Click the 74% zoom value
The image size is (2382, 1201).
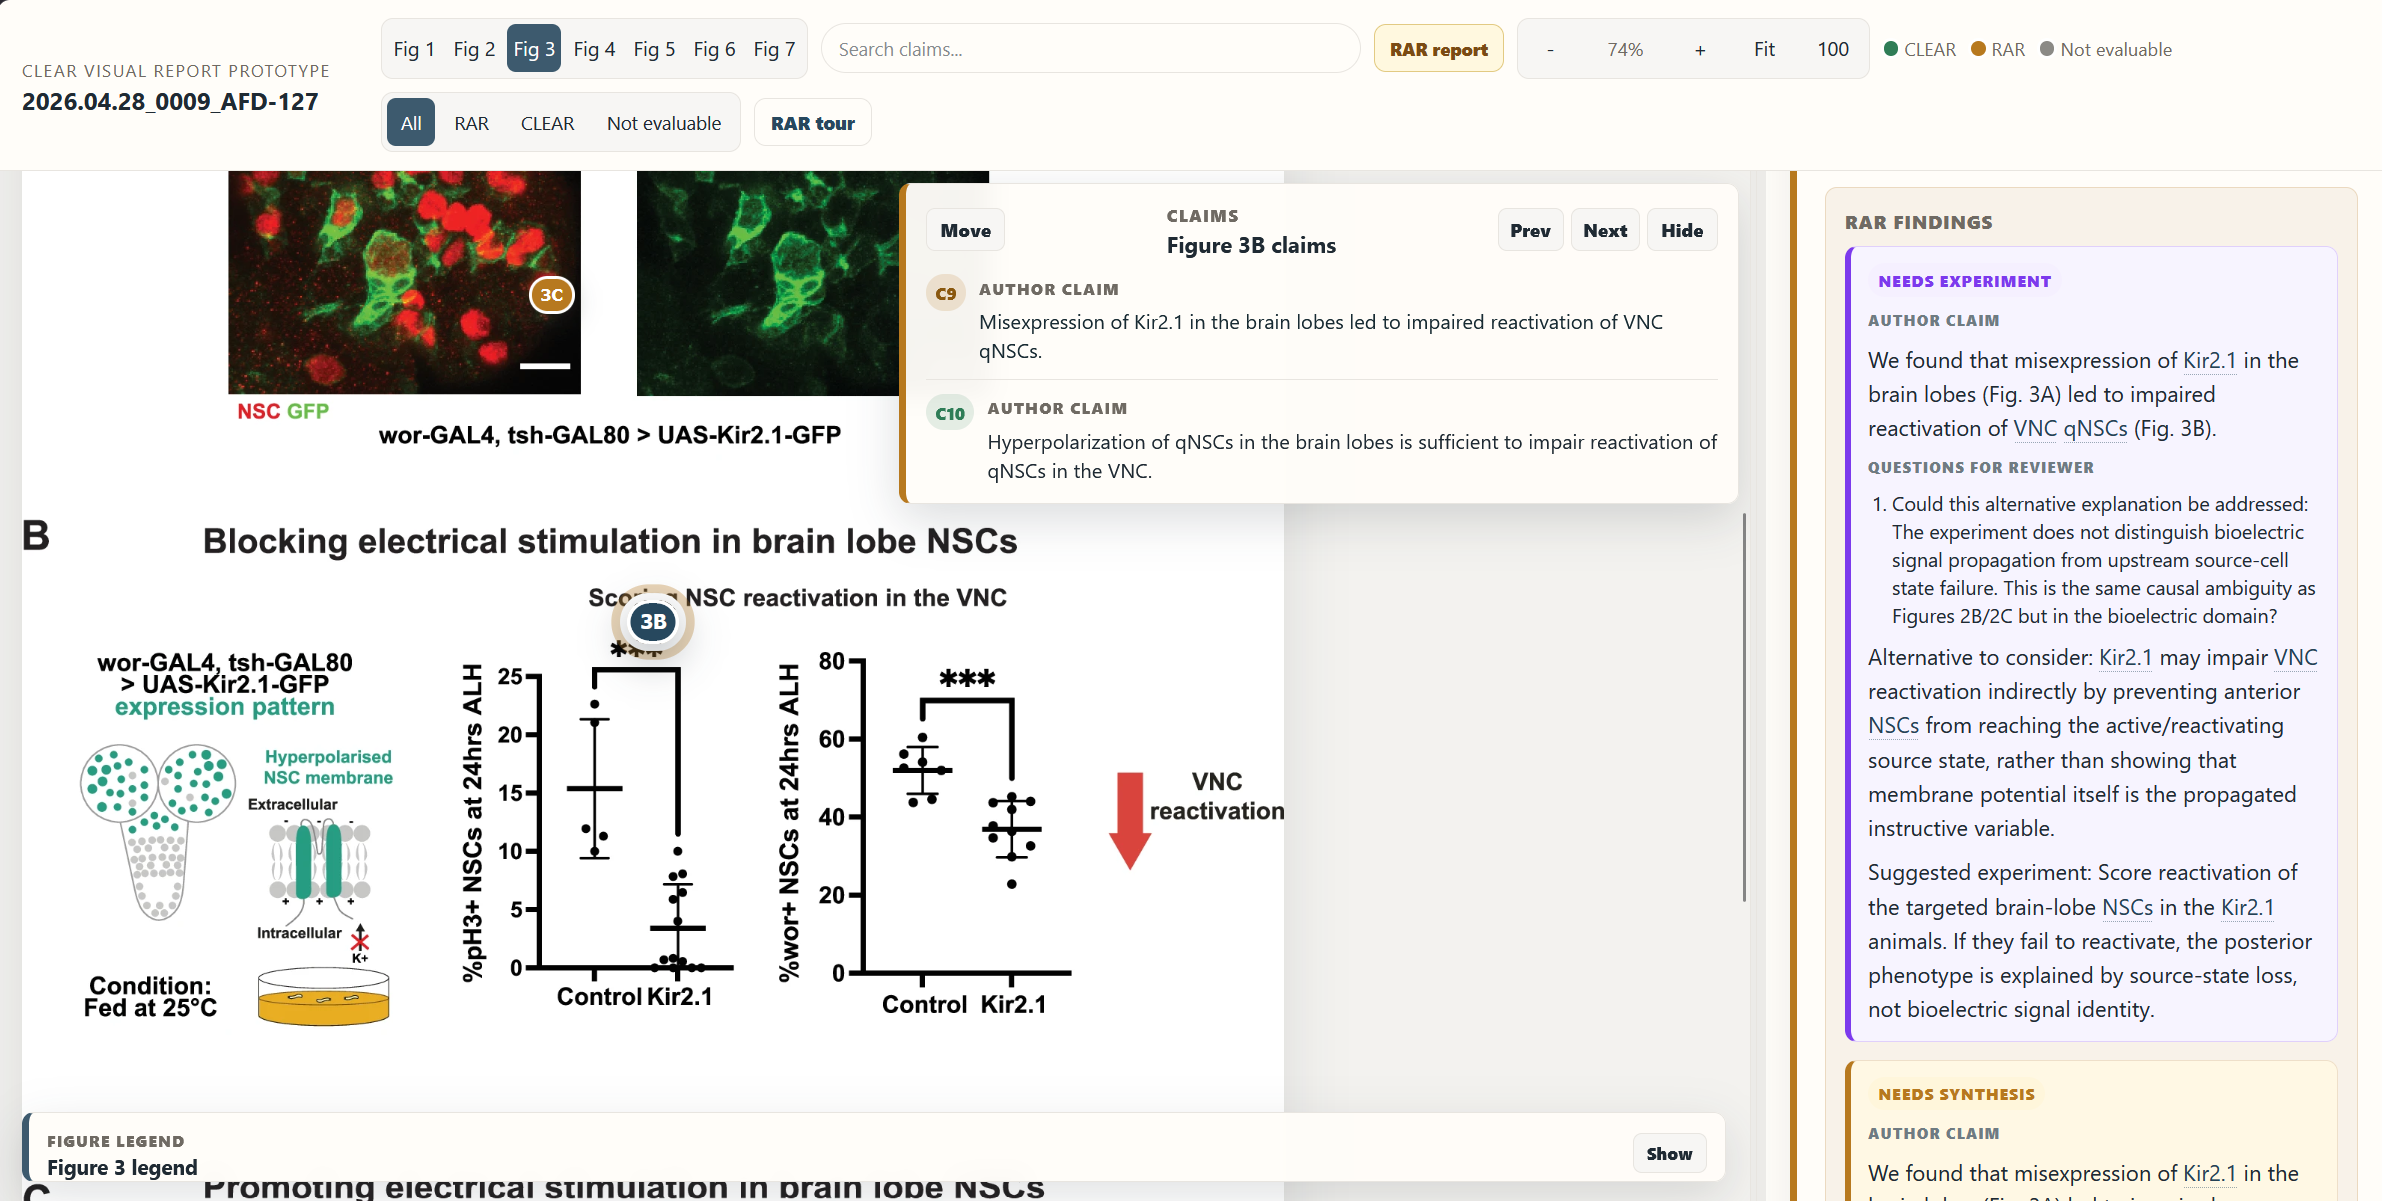1625,49
